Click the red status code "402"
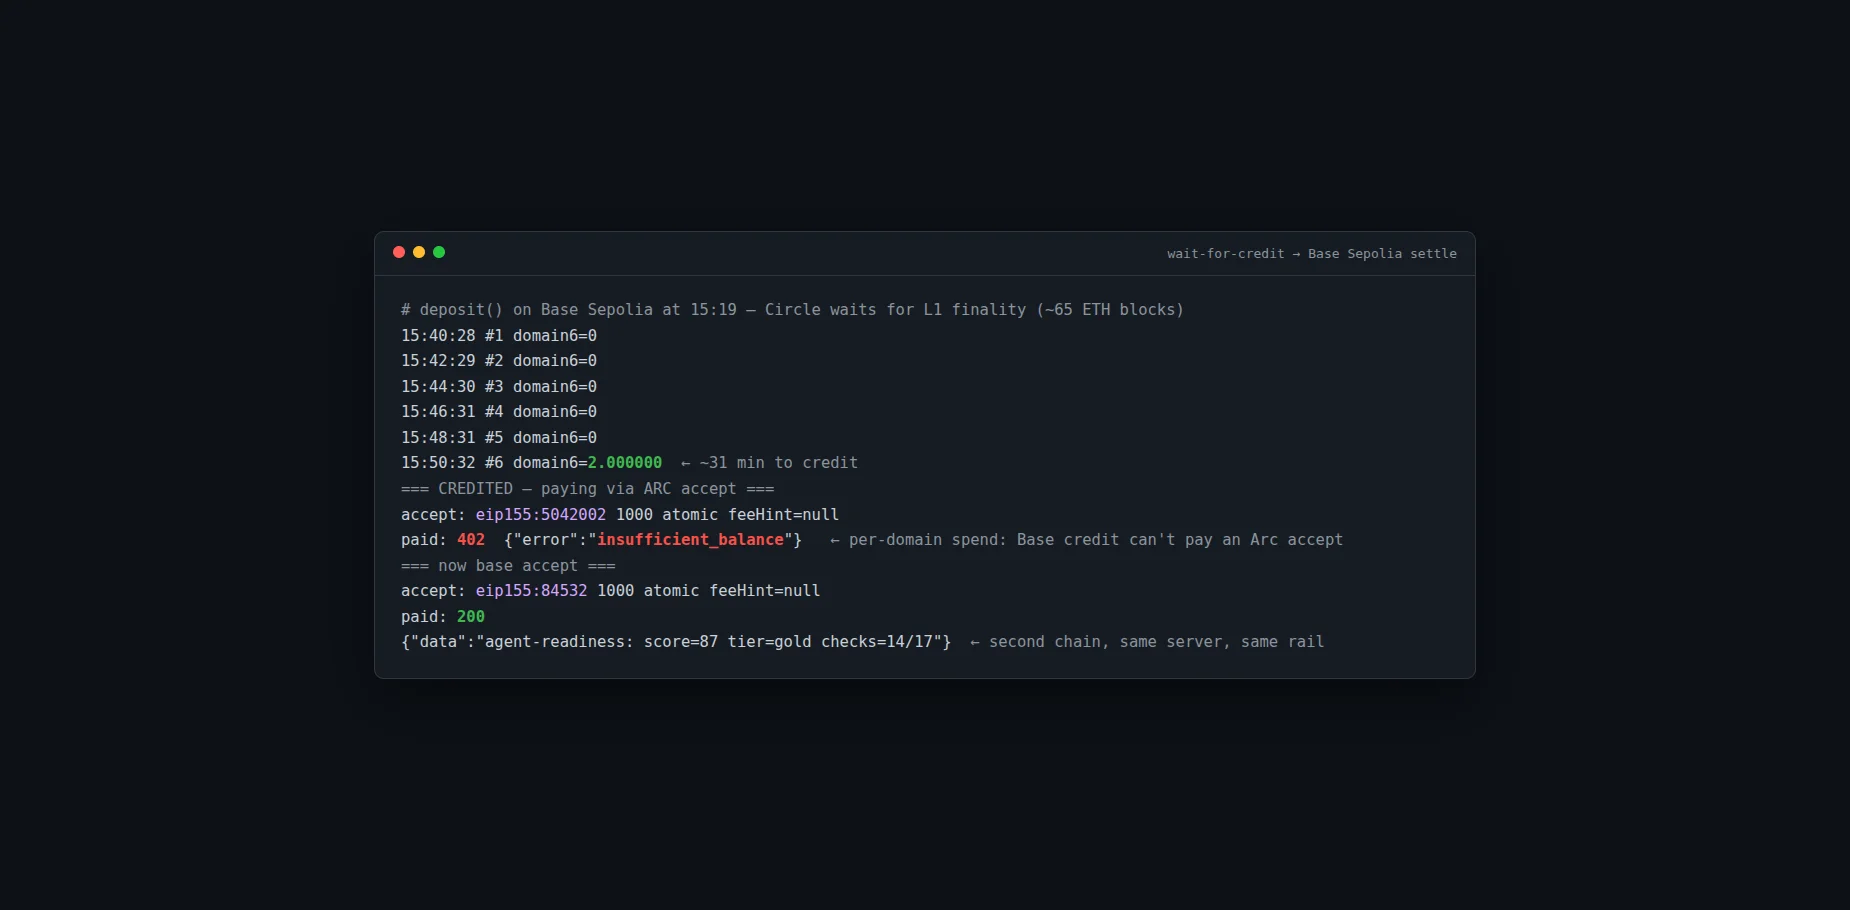This screenshot has height=910, width=1850. coord(471,540)
